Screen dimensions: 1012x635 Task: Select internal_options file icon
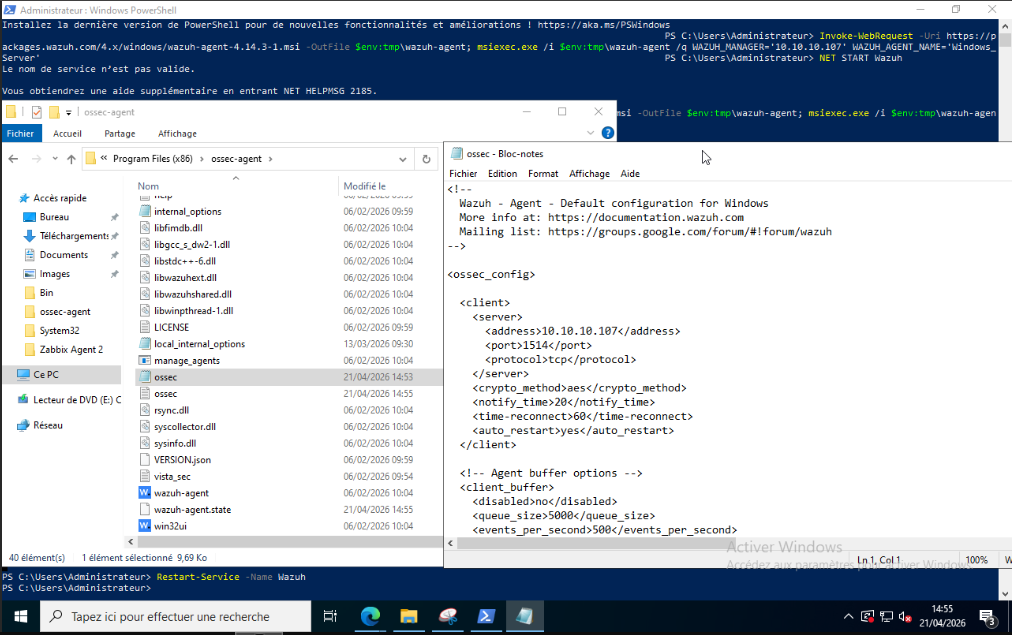[145, 211]
